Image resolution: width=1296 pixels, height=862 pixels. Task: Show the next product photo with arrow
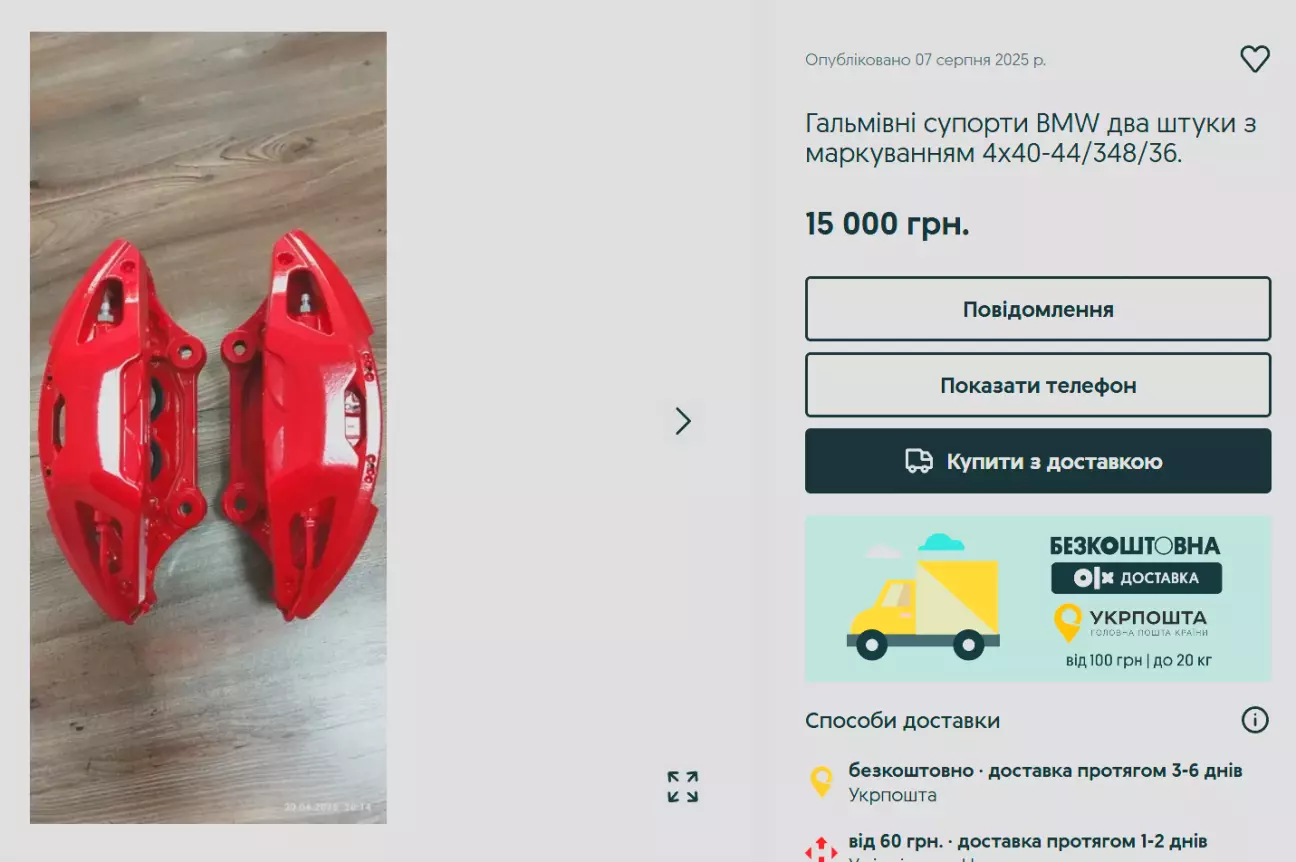point(683,421)
